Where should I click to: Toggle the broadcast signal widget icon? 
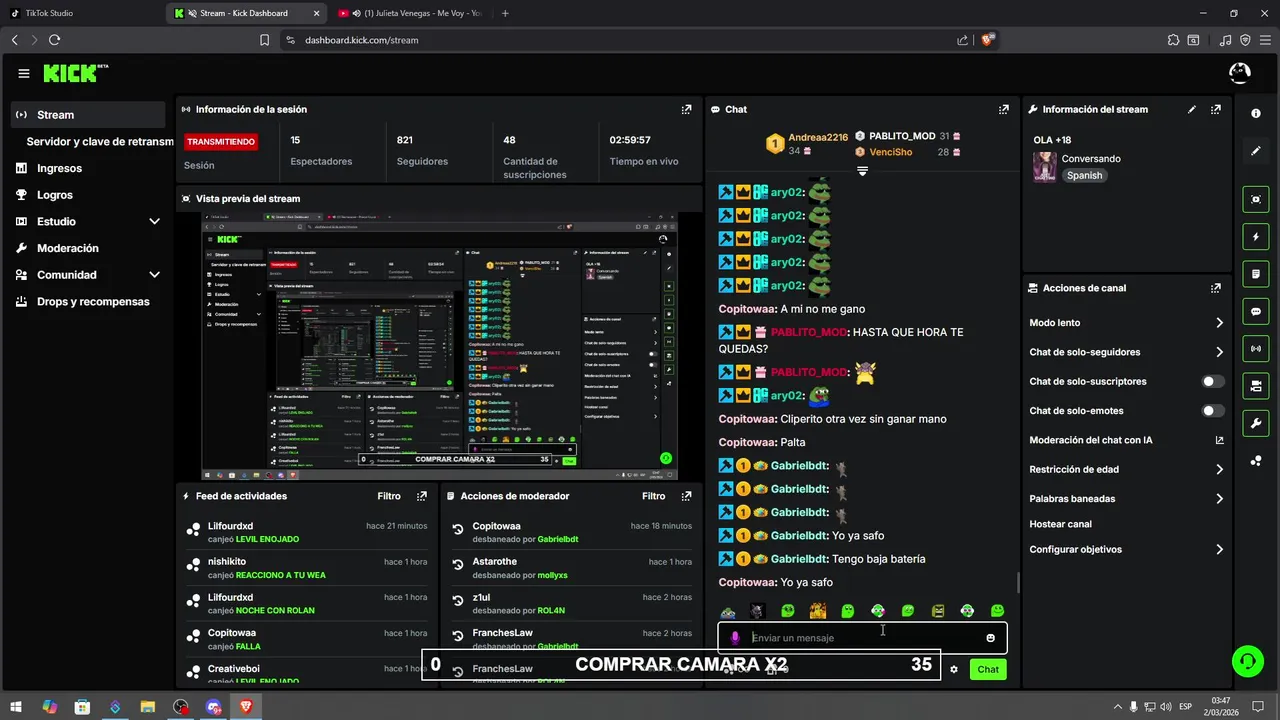[1256, 348]
